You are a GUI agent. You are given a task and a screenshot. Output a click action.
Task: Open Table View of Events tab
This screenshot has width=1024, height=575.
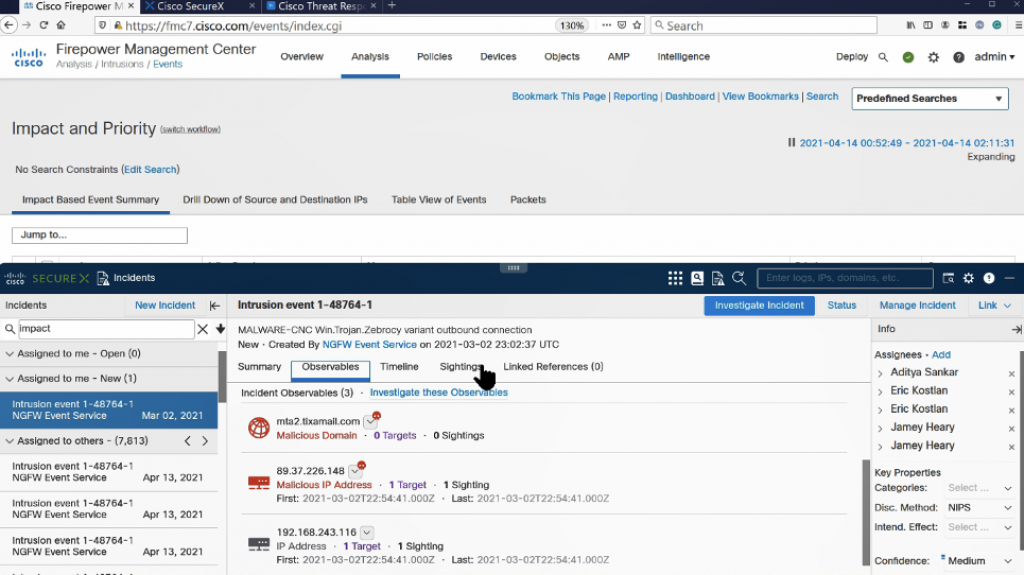click(438, 199)
